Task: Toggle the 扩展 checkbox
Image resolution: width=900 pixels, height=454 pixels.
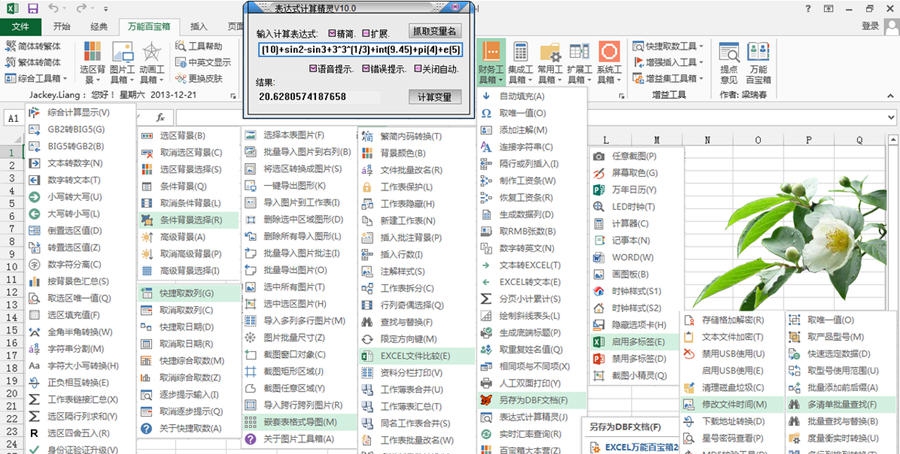Action: point(366,33)
